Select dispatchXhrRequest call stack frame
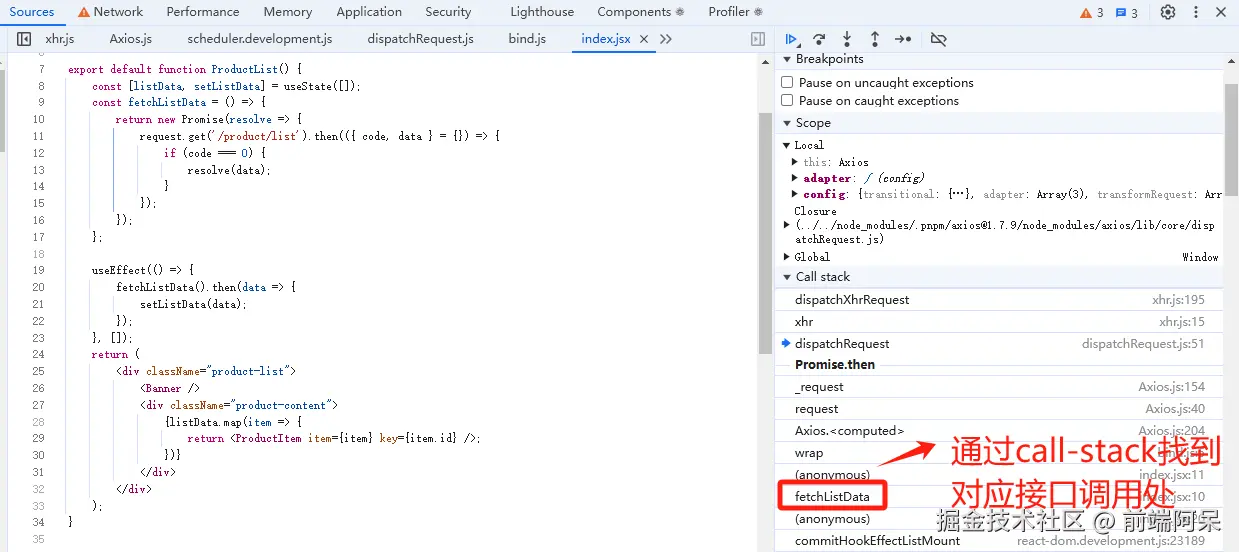This screenshot has height=552, width=1239. 999,300
